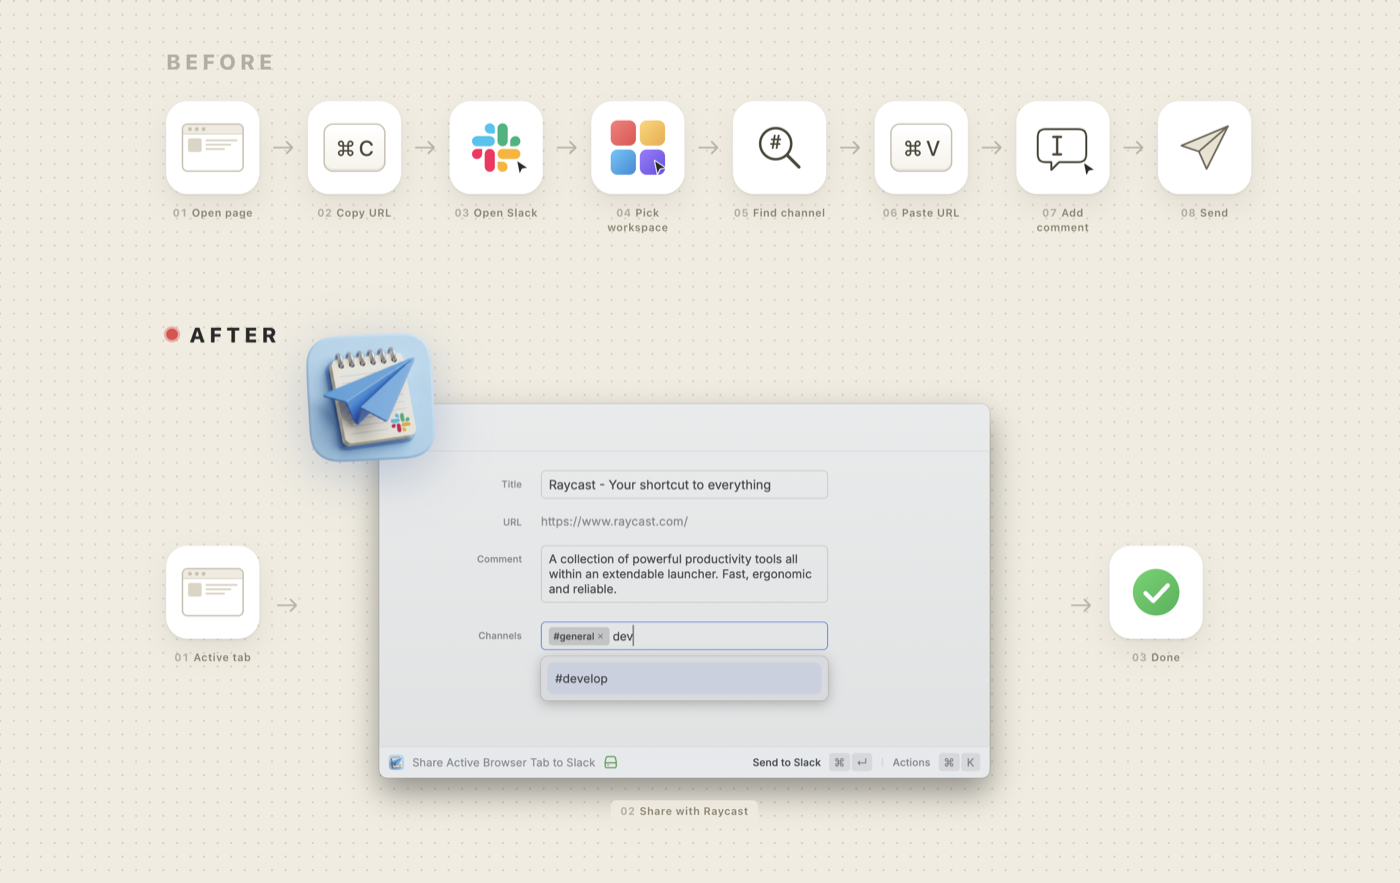Click the K key icon in footer

point(970,762)
